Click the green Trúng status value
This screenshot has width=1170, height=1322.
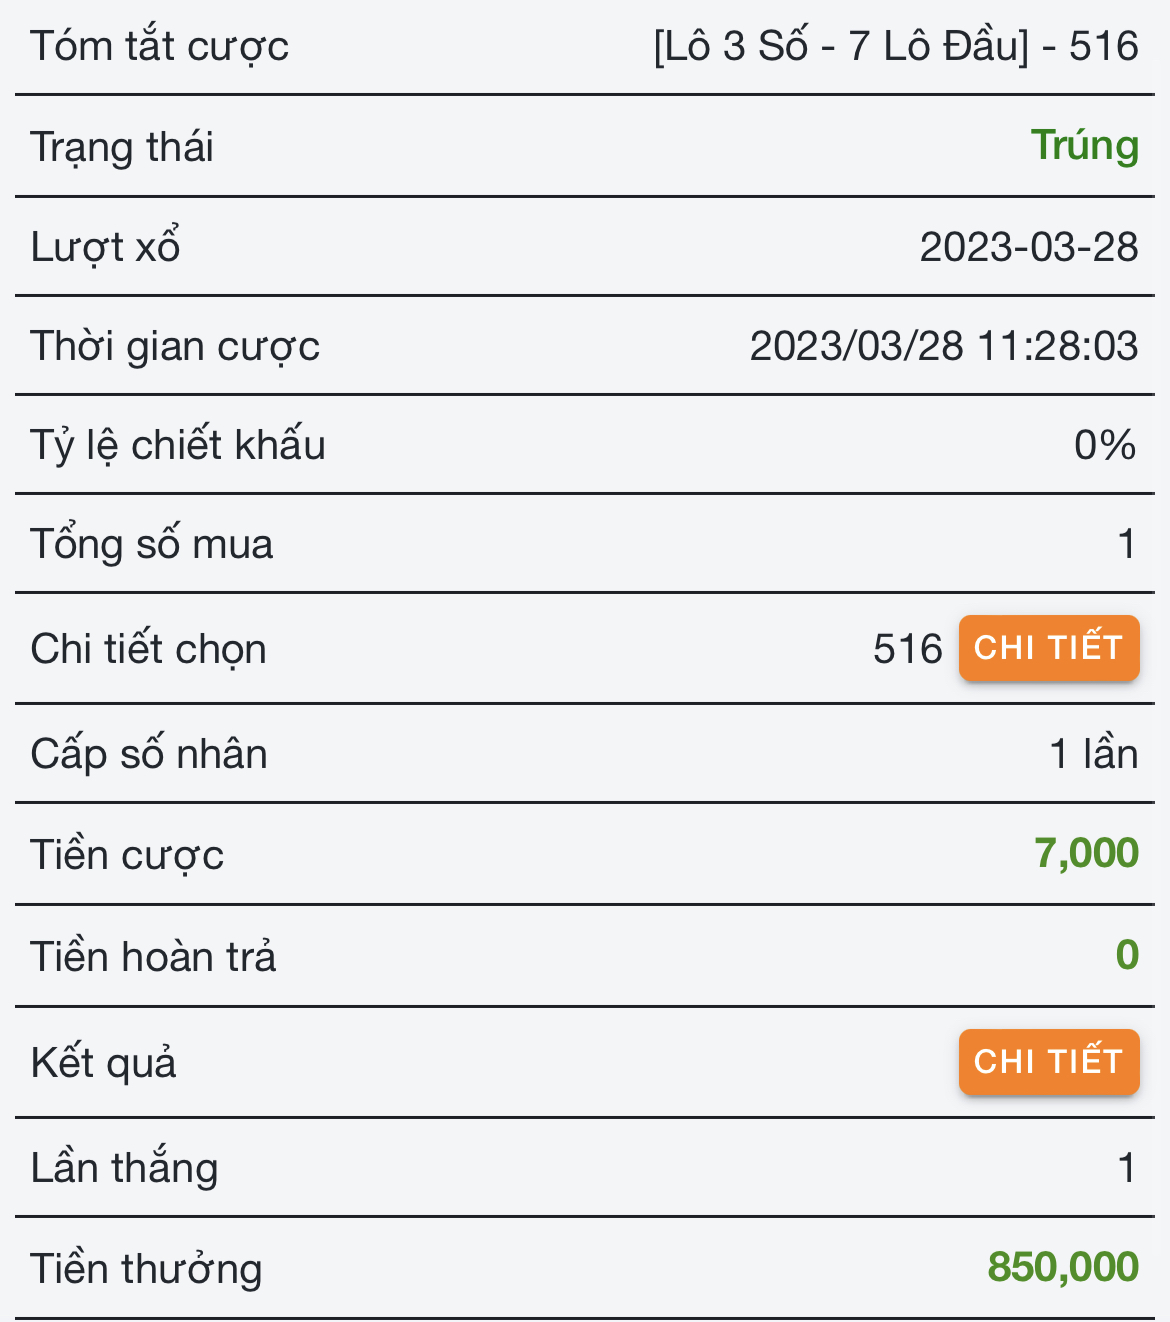[x=1084, y=146]
